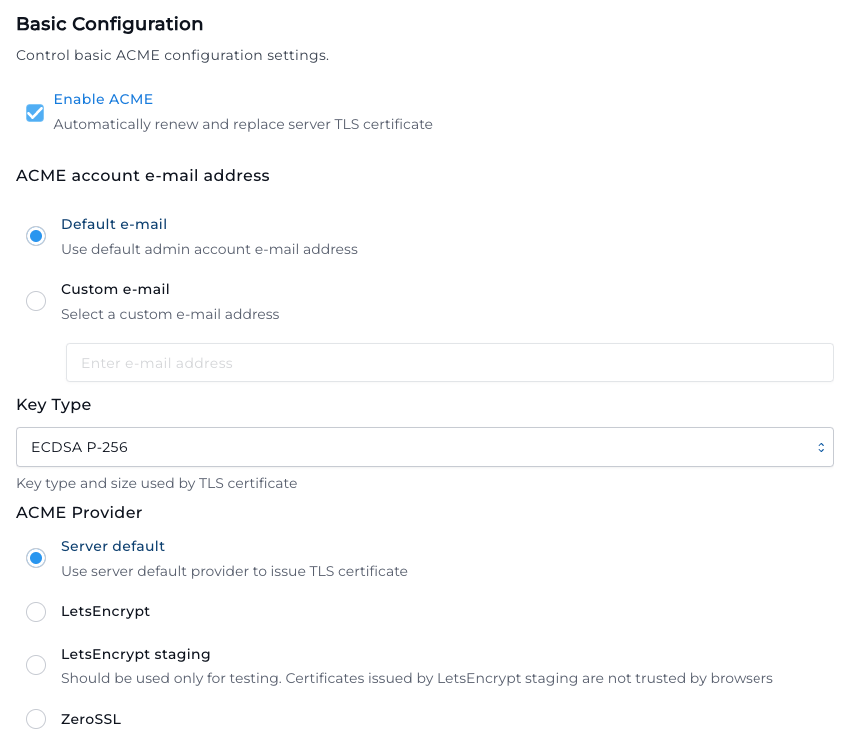Click the blue Server default label
851x743 pixels.
[113, 546]
